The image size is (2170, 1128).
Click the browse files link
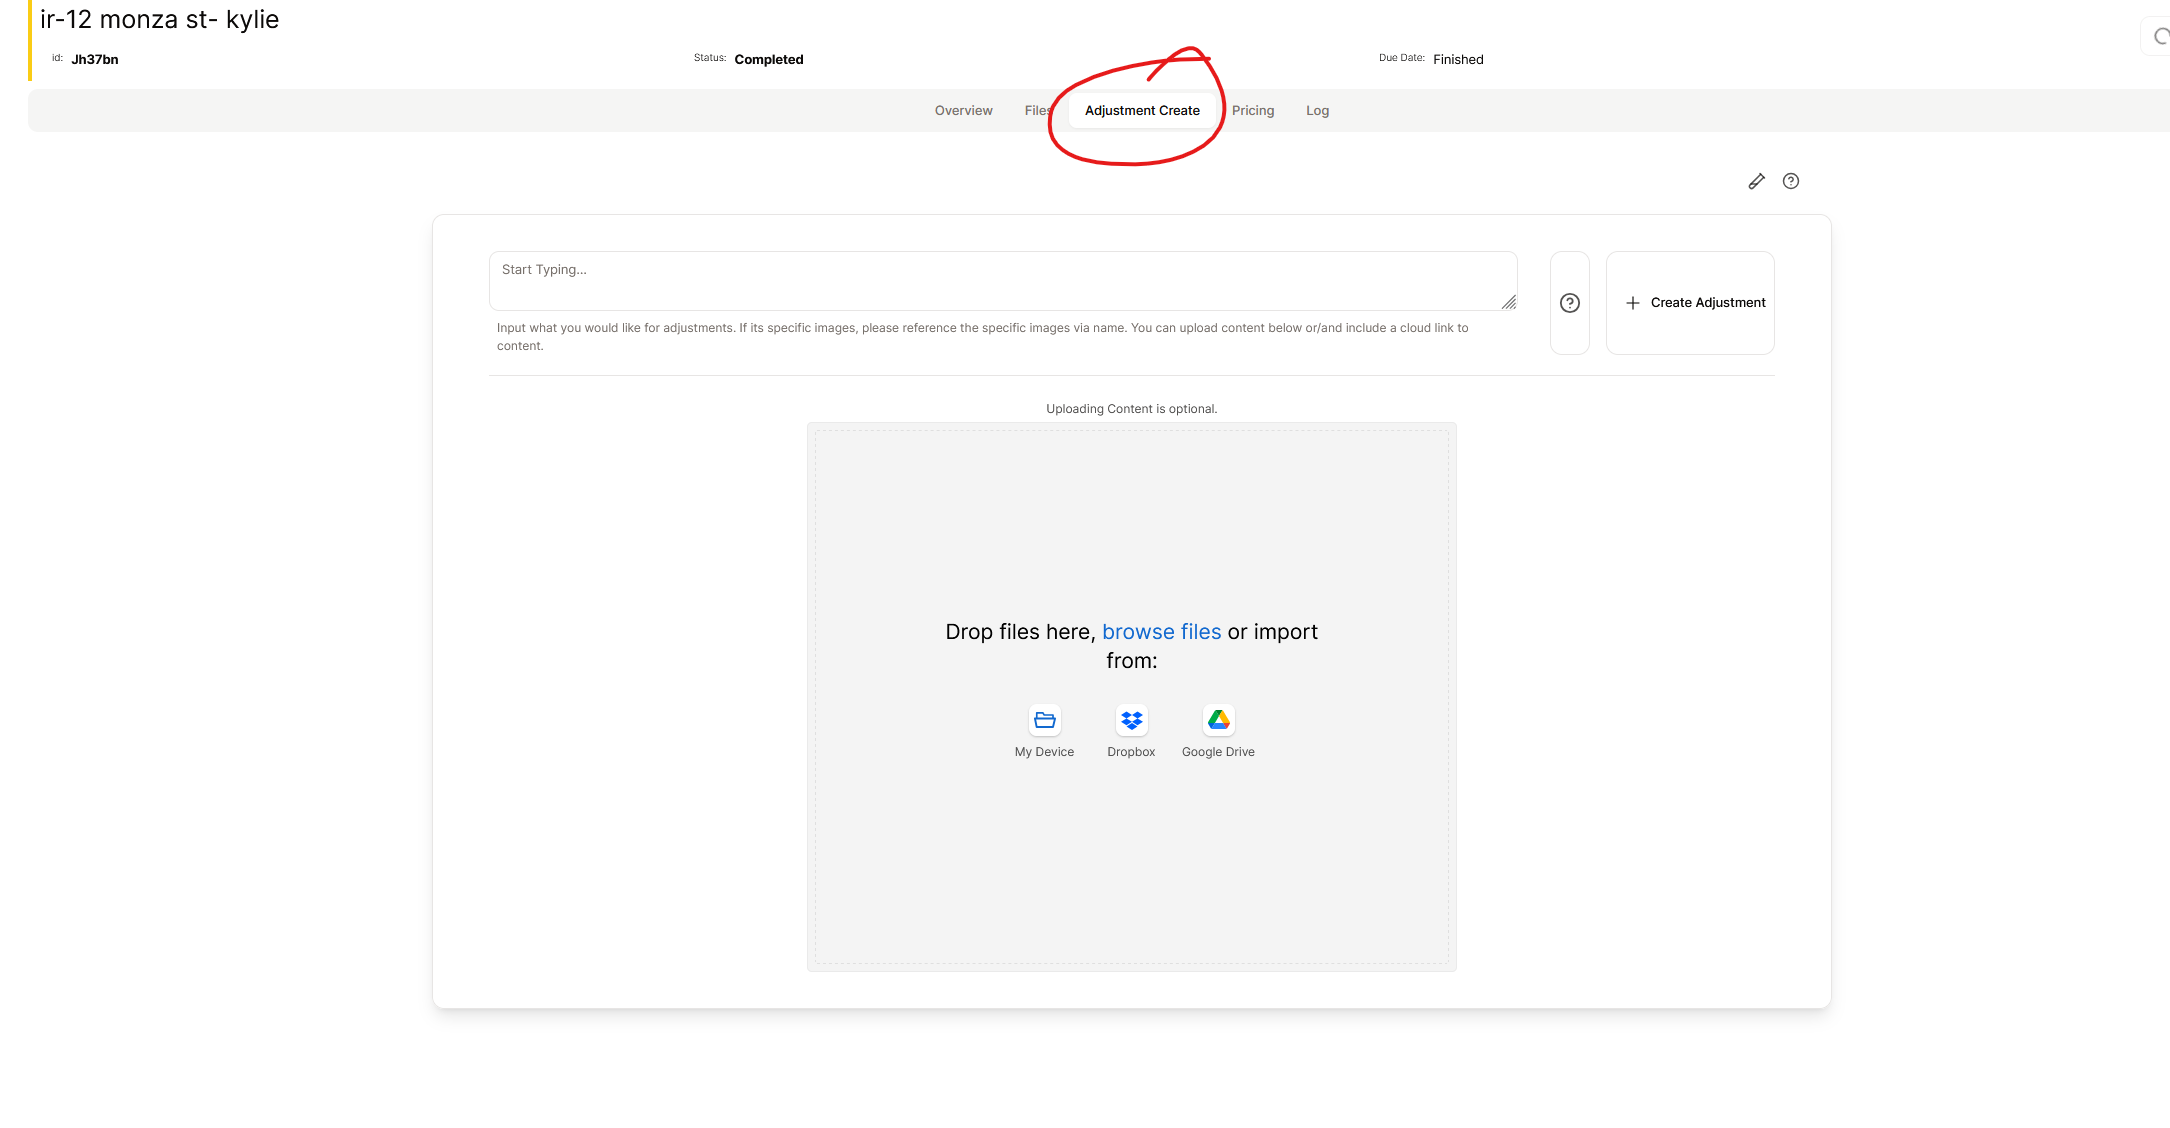pyautogui.click(x=1161, y=632)
